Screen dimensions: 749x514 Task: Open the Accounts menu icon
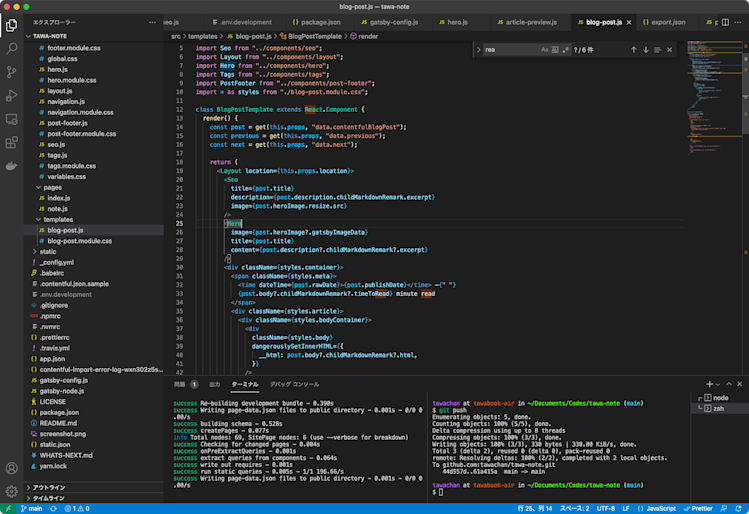point(11,468)
